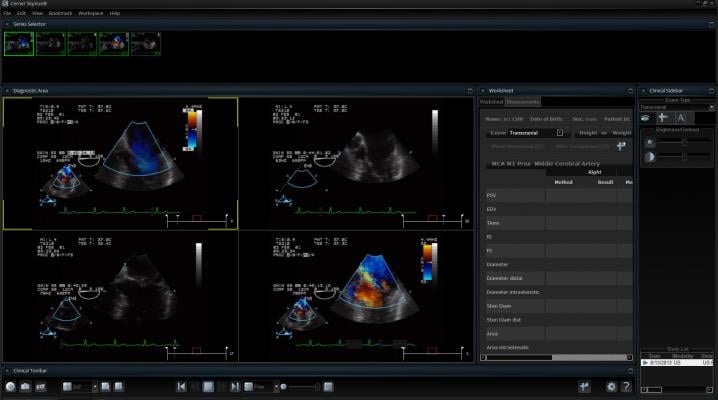Click the measurement tool tab in sidebar

click(x=663, y=118)
